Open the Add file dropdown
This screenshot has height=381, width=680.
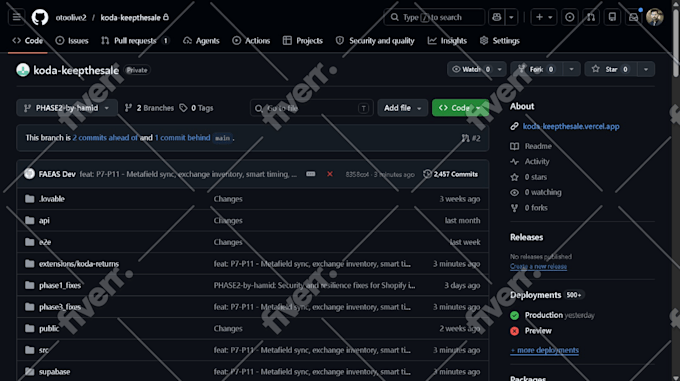402,108
